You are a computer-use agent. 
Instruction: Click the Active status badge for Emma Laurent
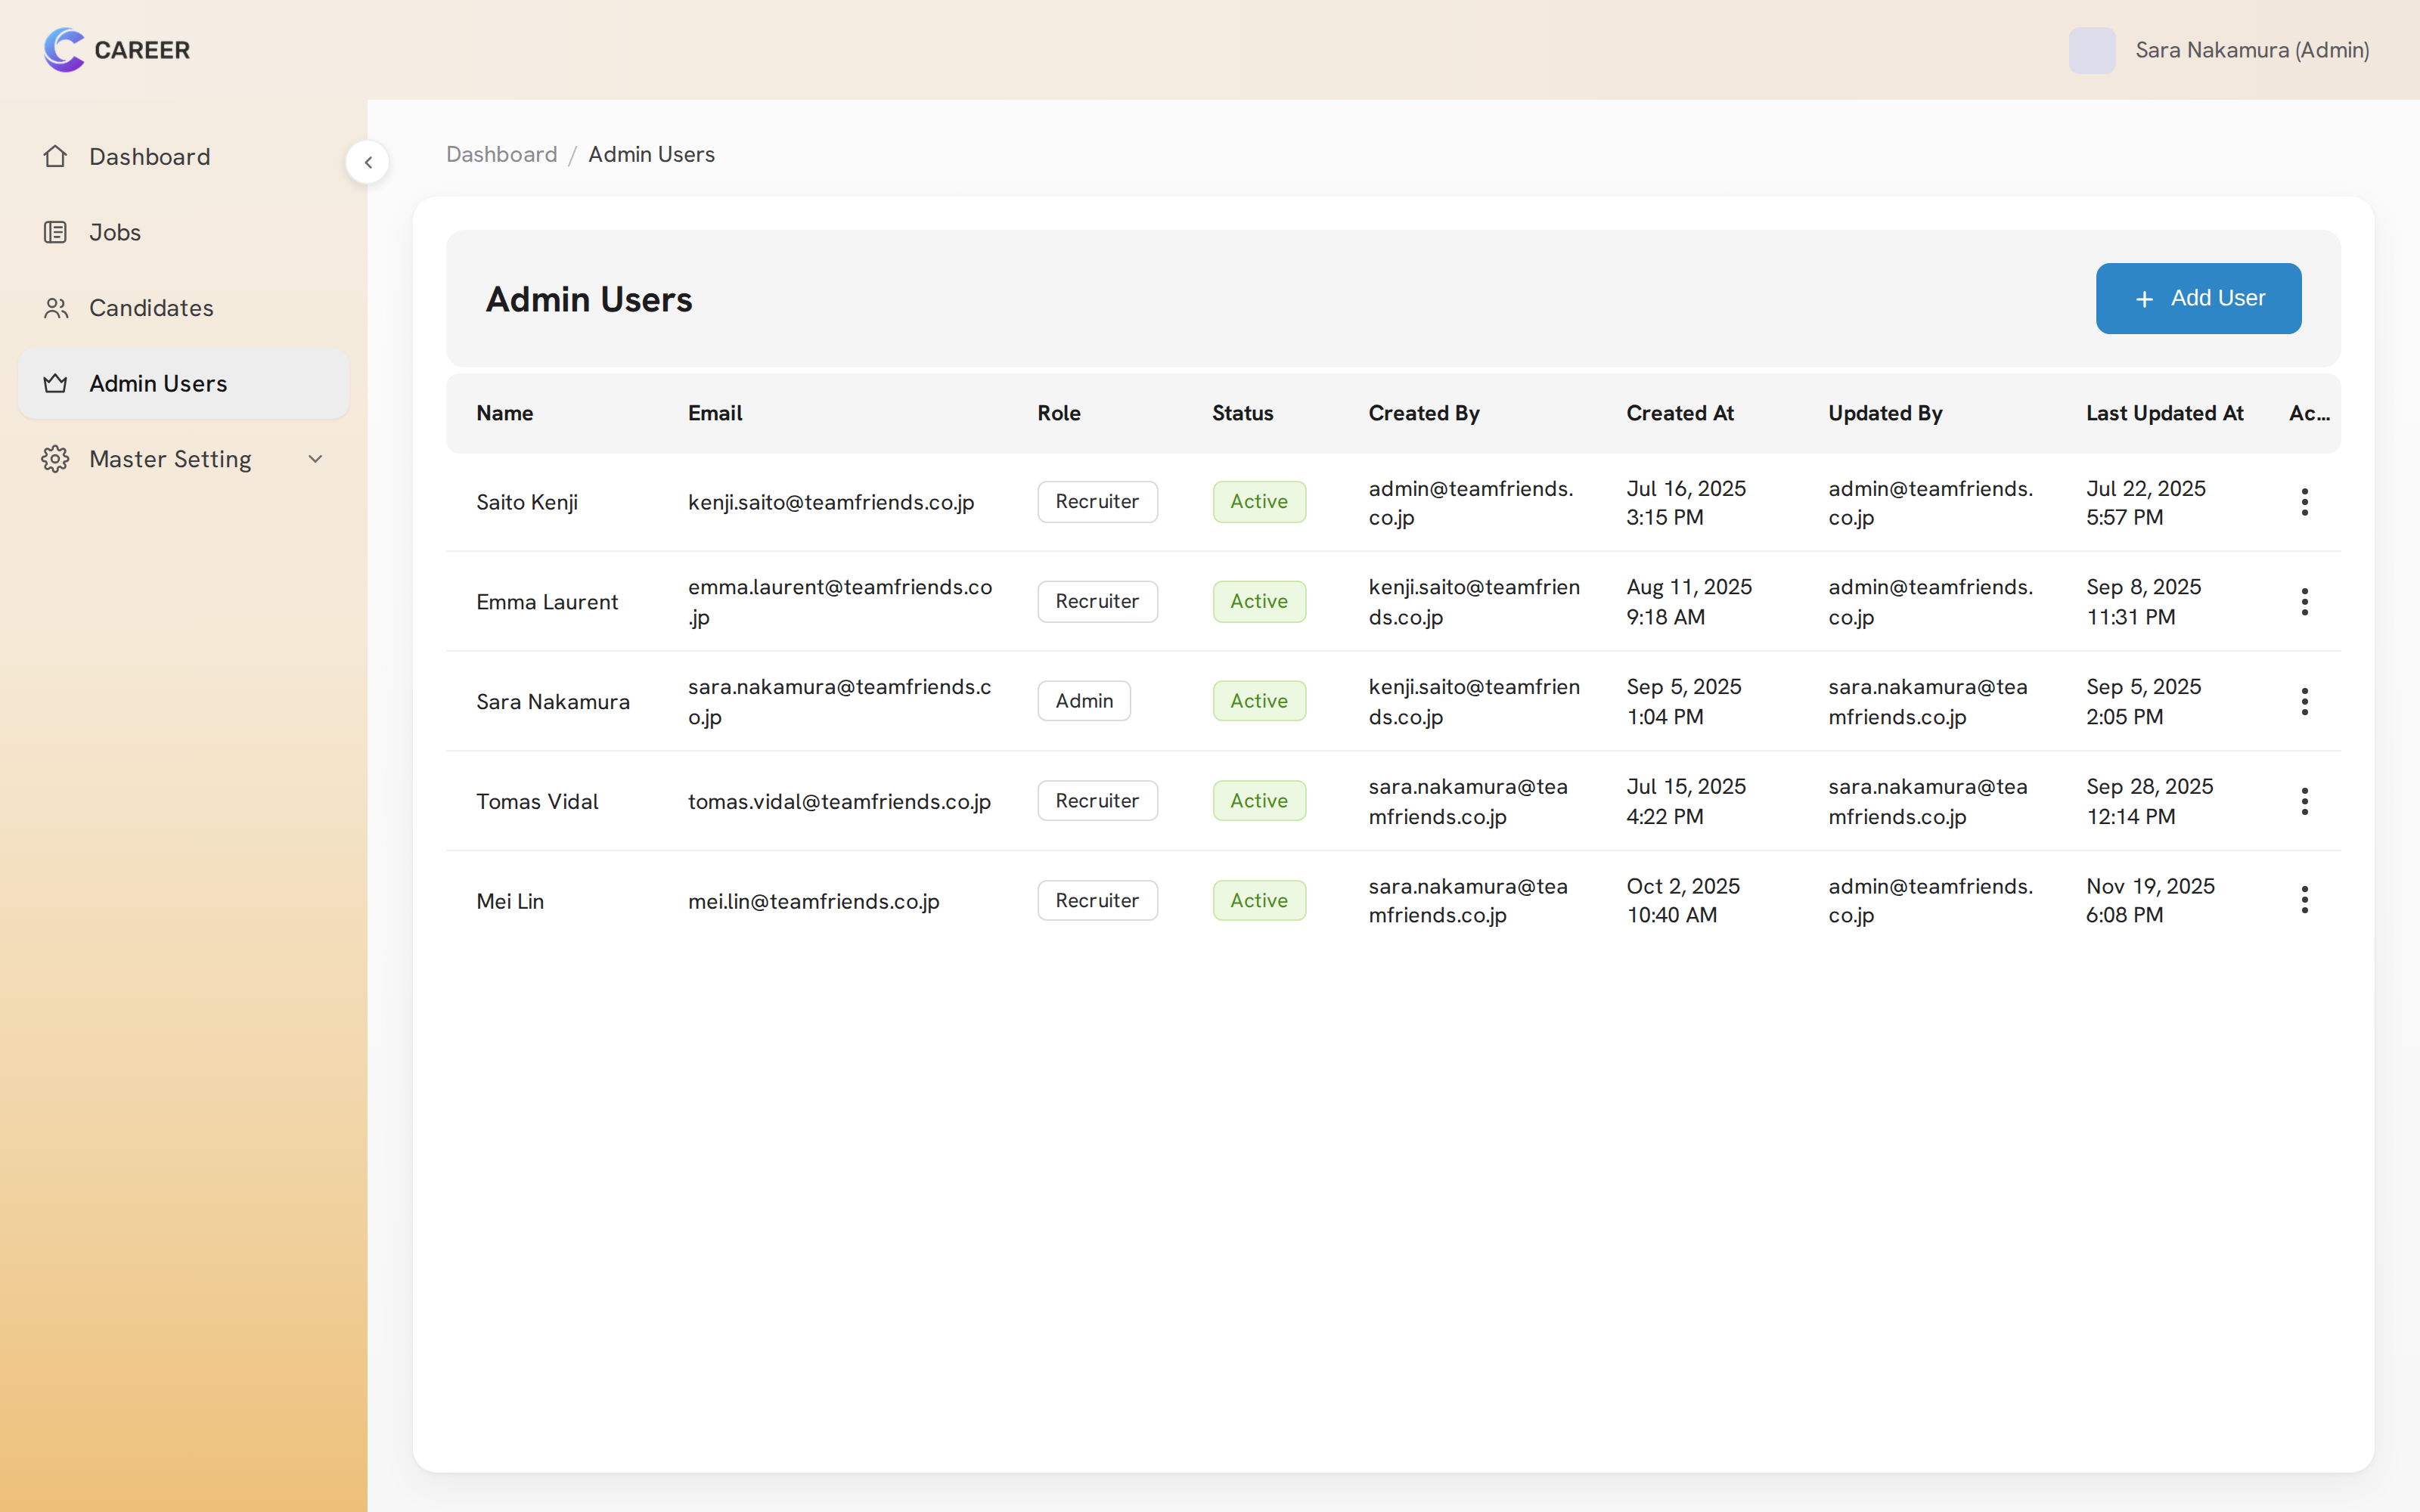[1259, 602]
